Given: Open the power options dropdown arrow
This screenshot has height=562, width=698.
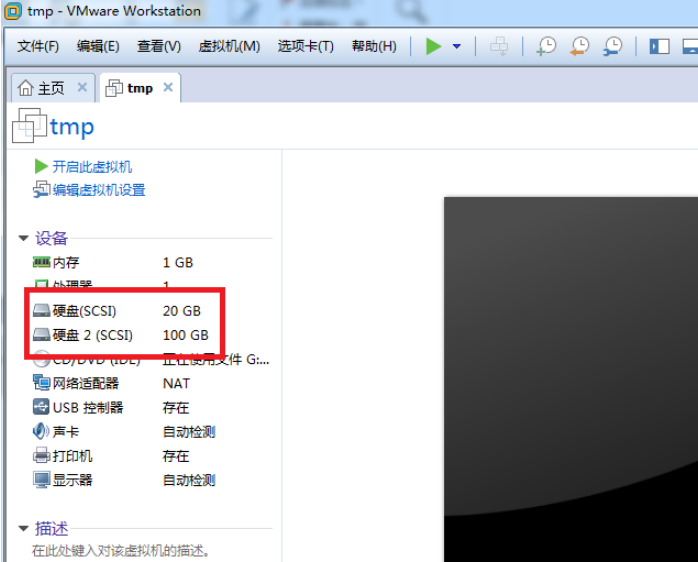Looking at the screenshot, I should (x=457, y=46).
